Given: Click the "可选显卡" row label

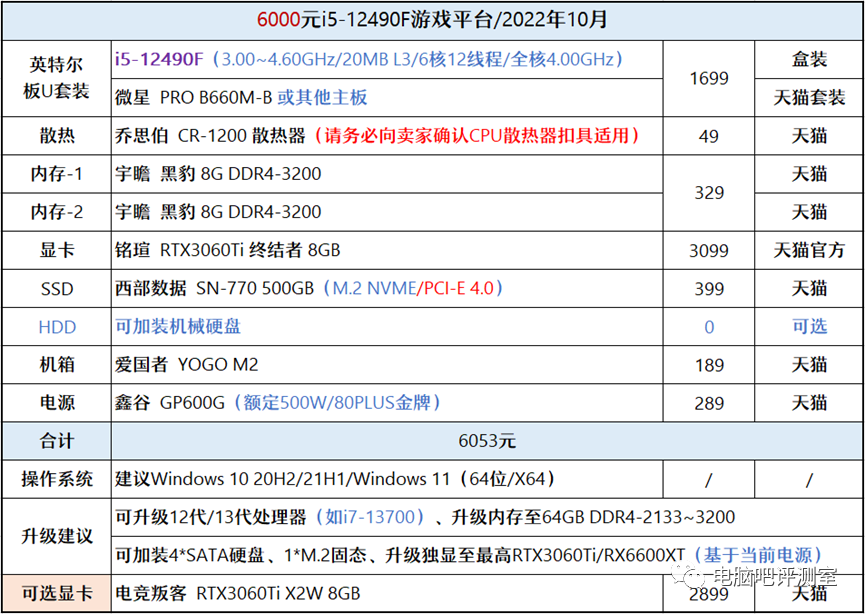Looking at the screenshot, I should pos(56,594).
